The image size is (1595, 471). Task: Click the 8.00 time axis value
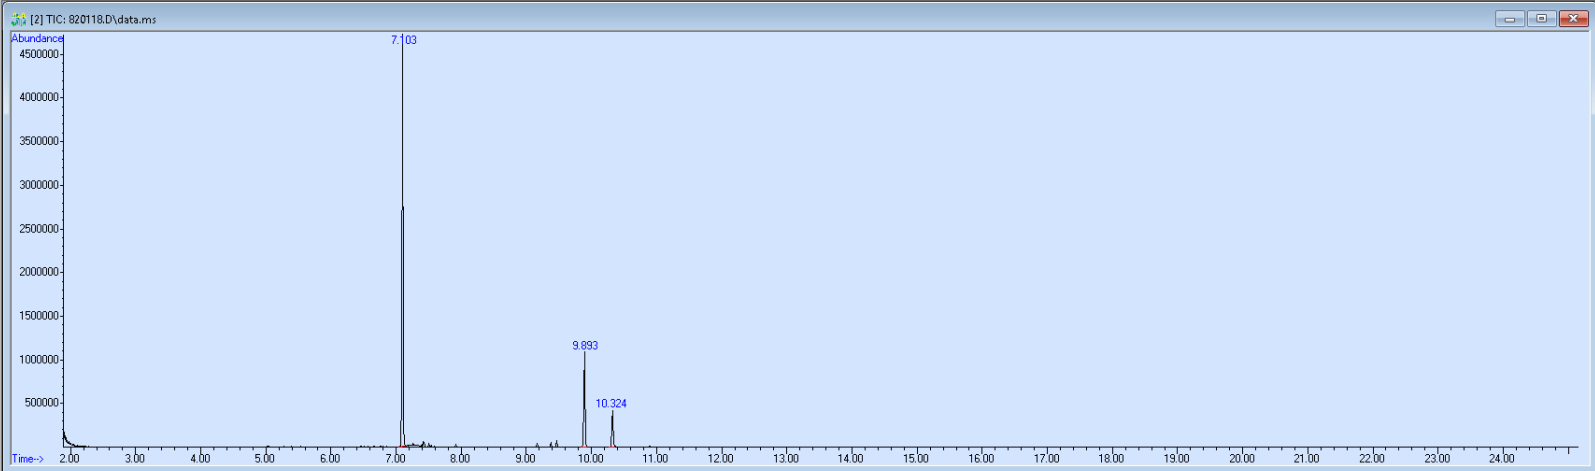coord(459,459)
